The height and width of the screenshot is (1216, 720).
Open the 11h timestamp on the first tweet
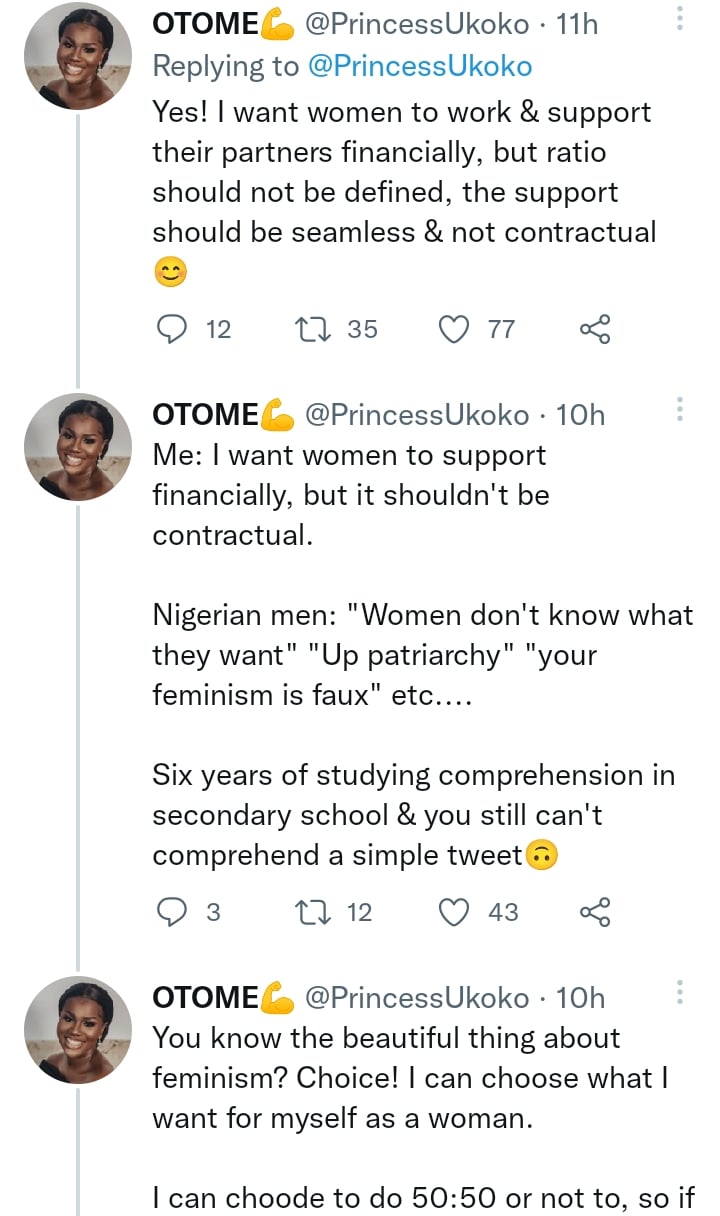point(576,25)
